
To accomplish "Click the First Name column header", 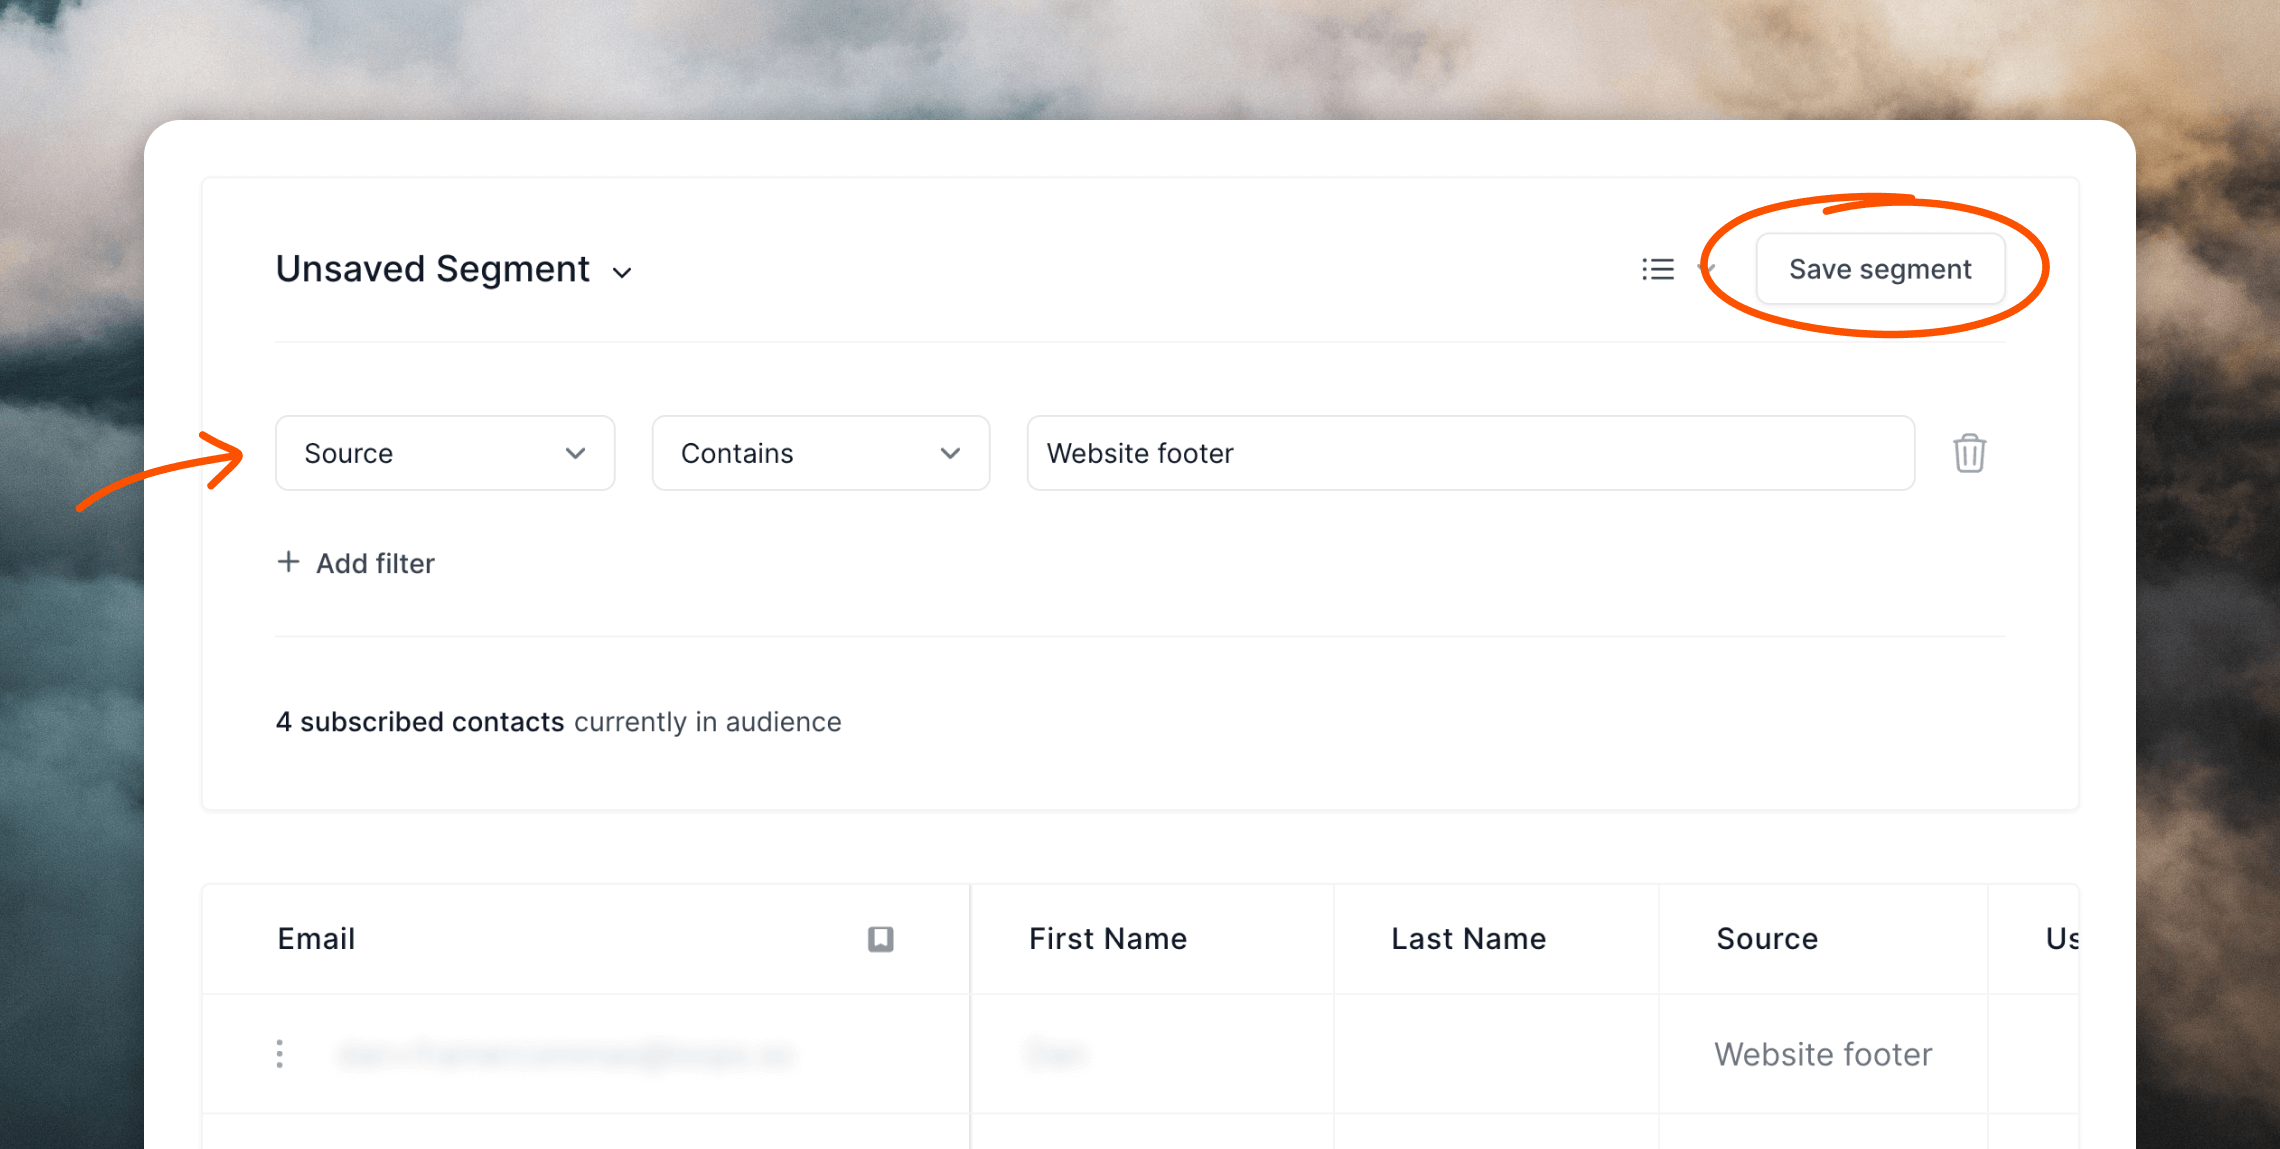I will [1108, 938].
